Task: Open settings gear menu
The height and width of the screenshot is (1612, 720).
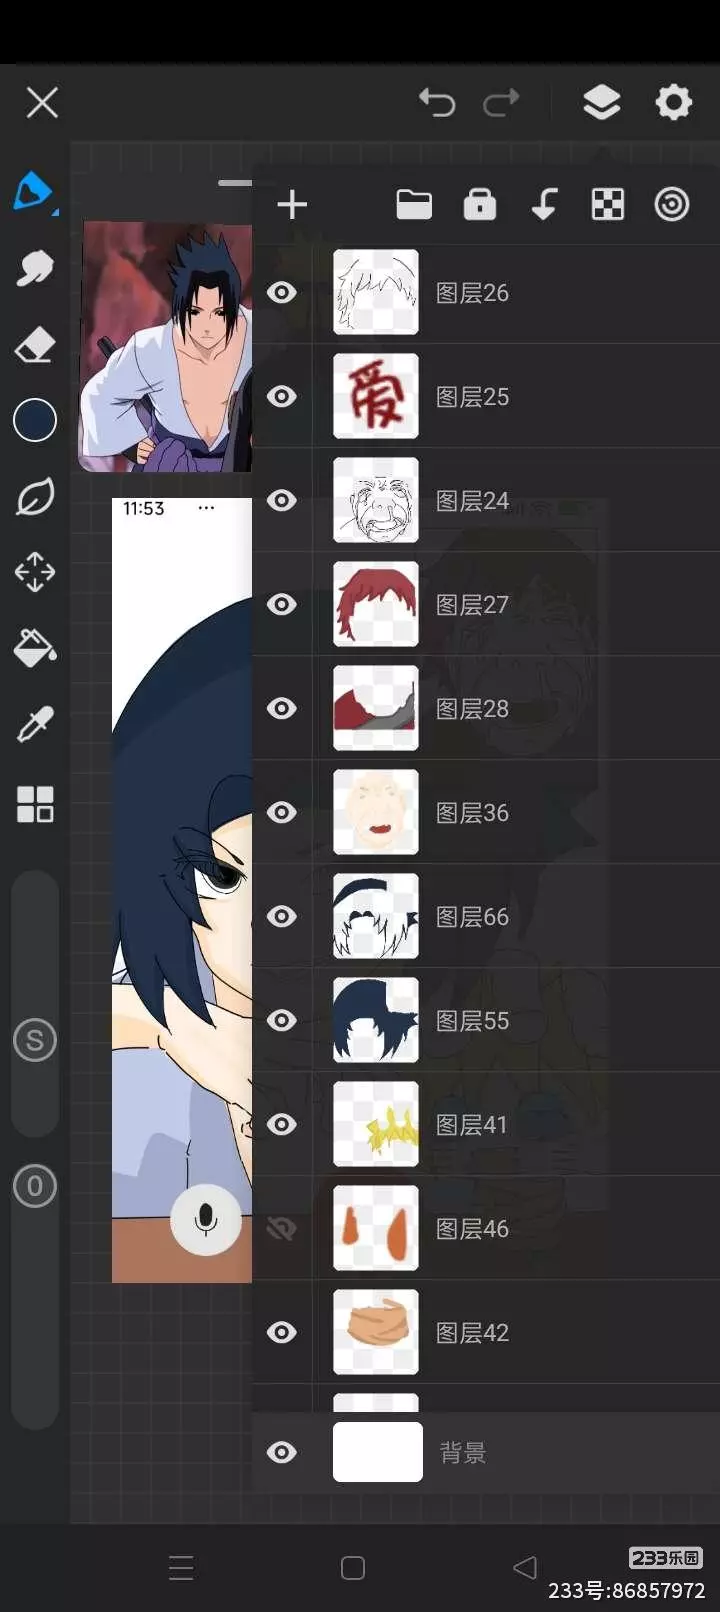Action: (x=673, y=102)
